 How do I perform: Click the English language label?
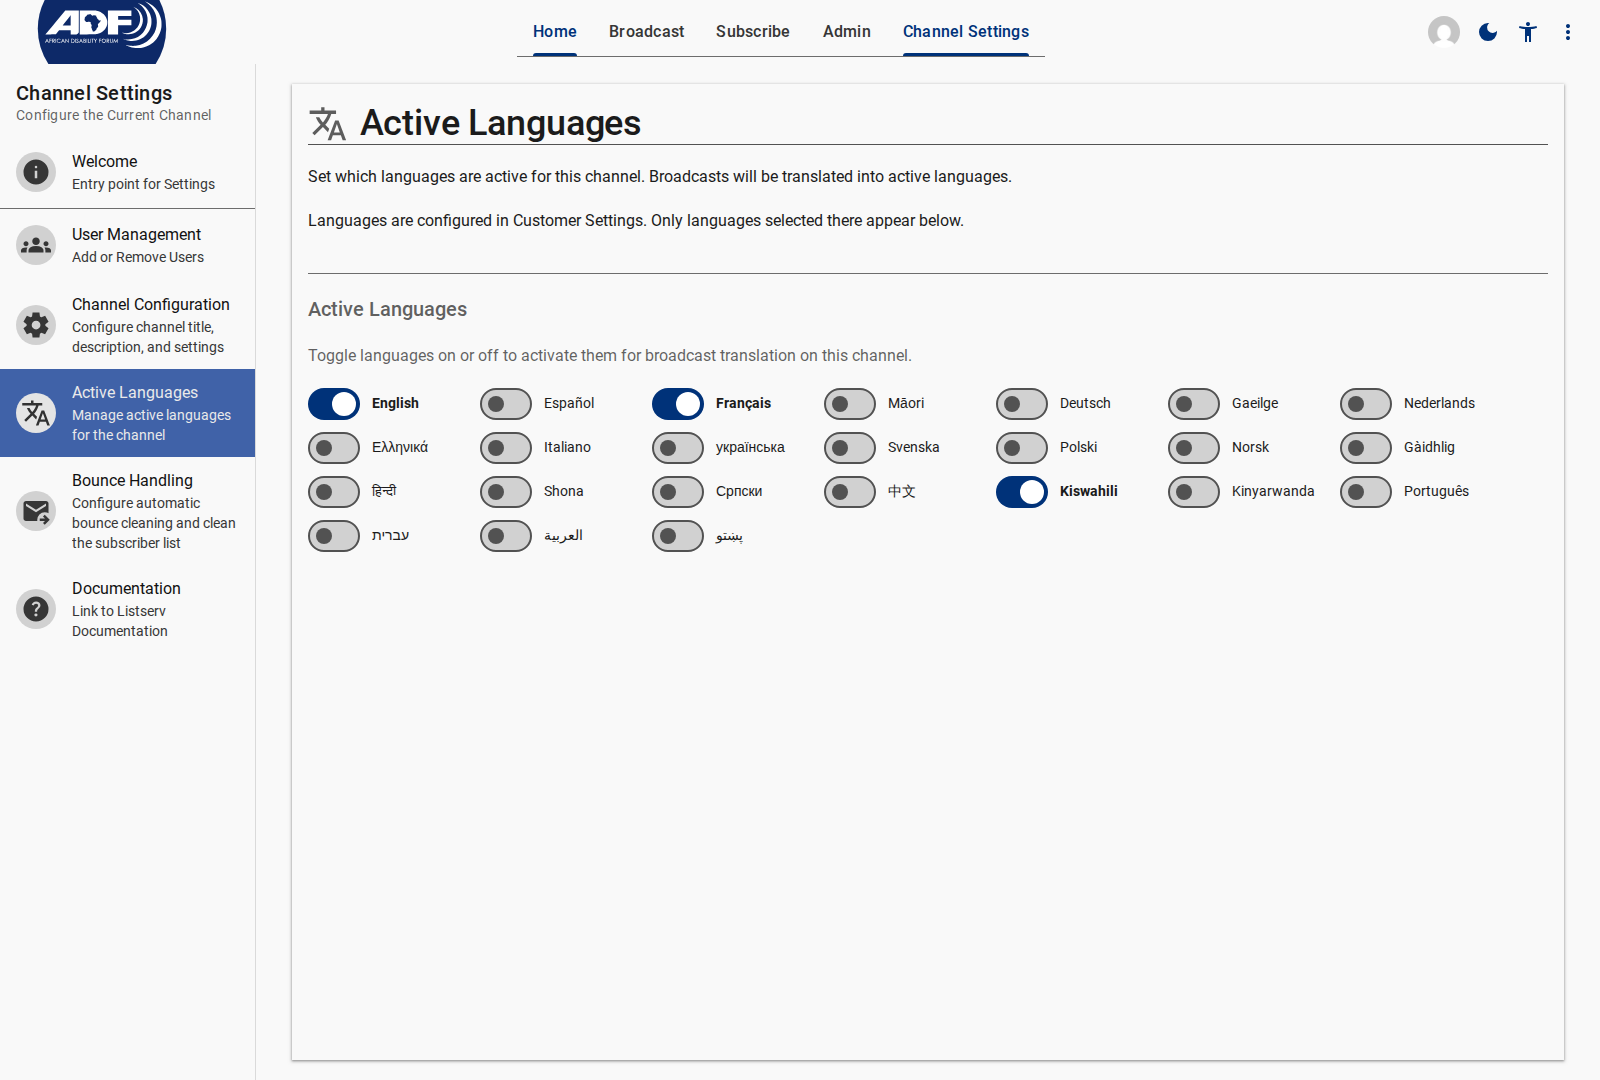point(395,403)
